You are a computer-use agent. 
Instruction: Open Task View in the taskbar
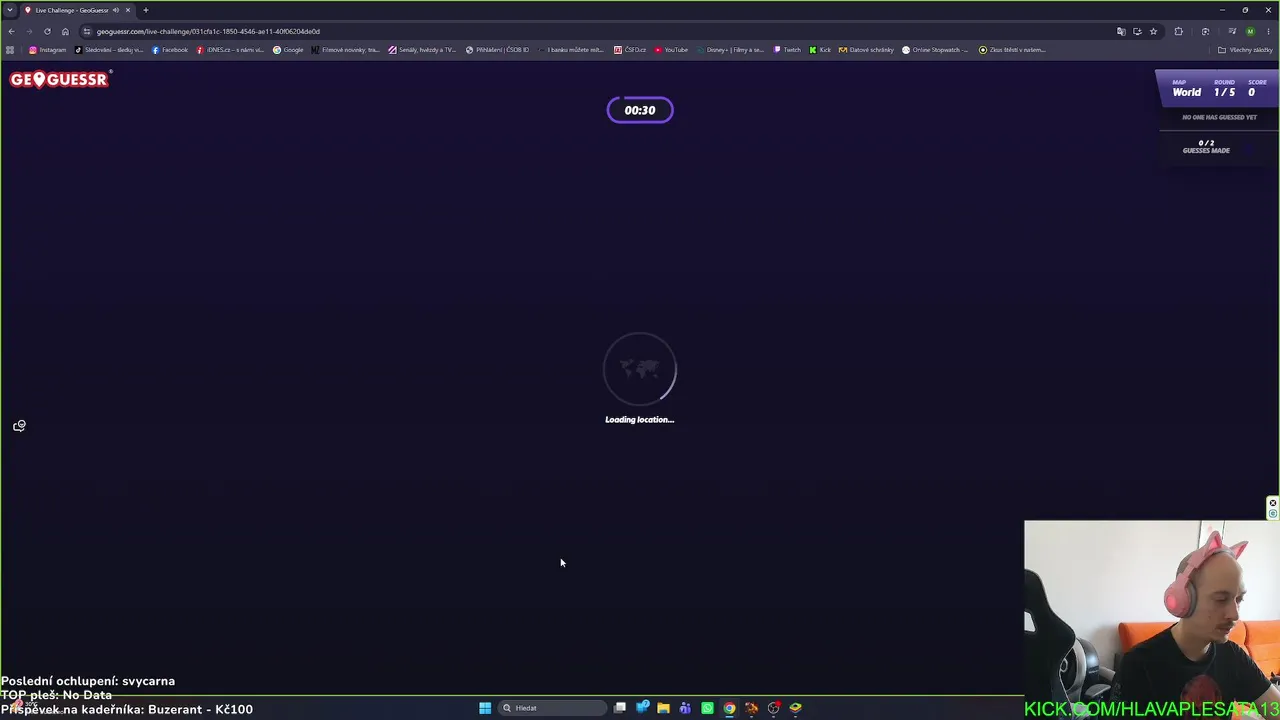click(x=620, y=708)
